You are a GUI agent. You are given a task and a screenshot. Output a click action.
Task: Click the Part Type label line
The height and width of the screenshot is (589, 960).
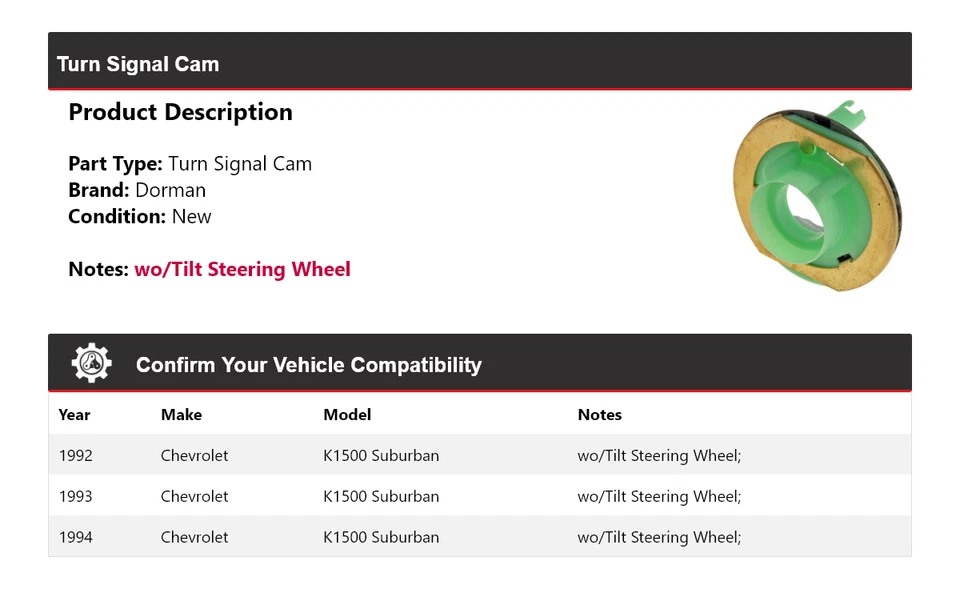pyautogui.click(x=190, y=164)
